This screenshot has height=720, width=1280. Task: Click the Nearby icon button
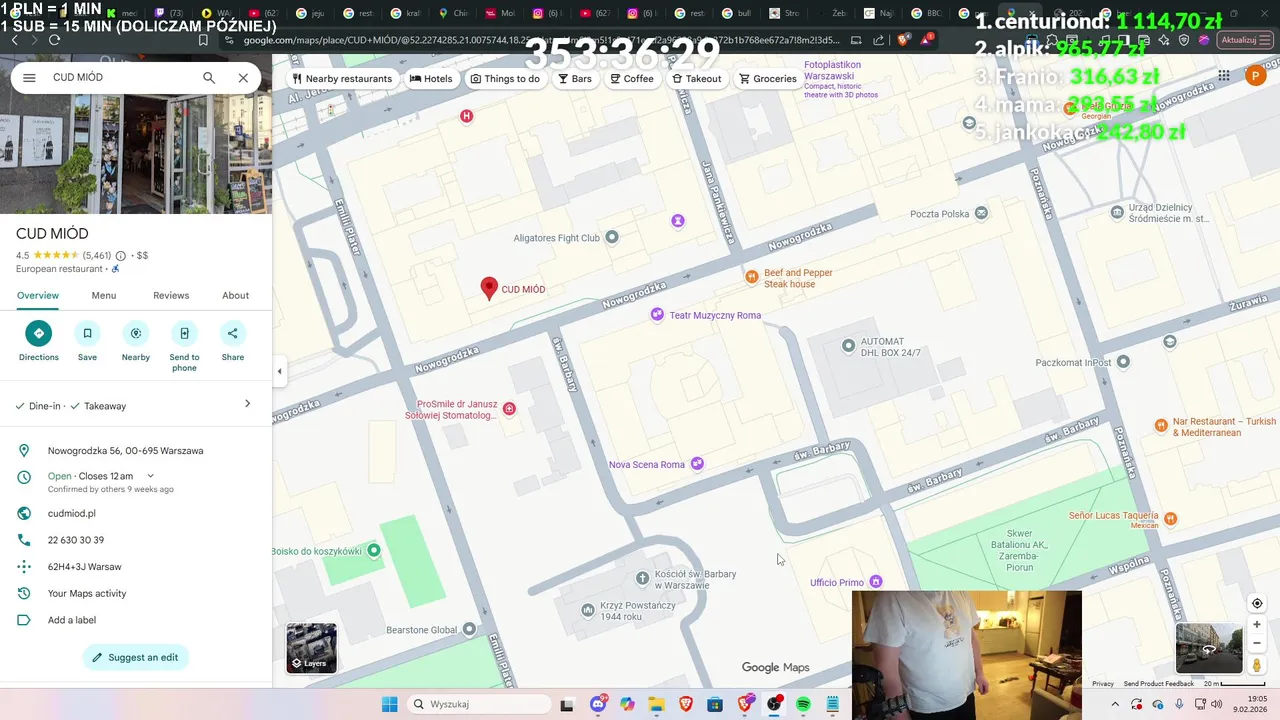point(136,333)
